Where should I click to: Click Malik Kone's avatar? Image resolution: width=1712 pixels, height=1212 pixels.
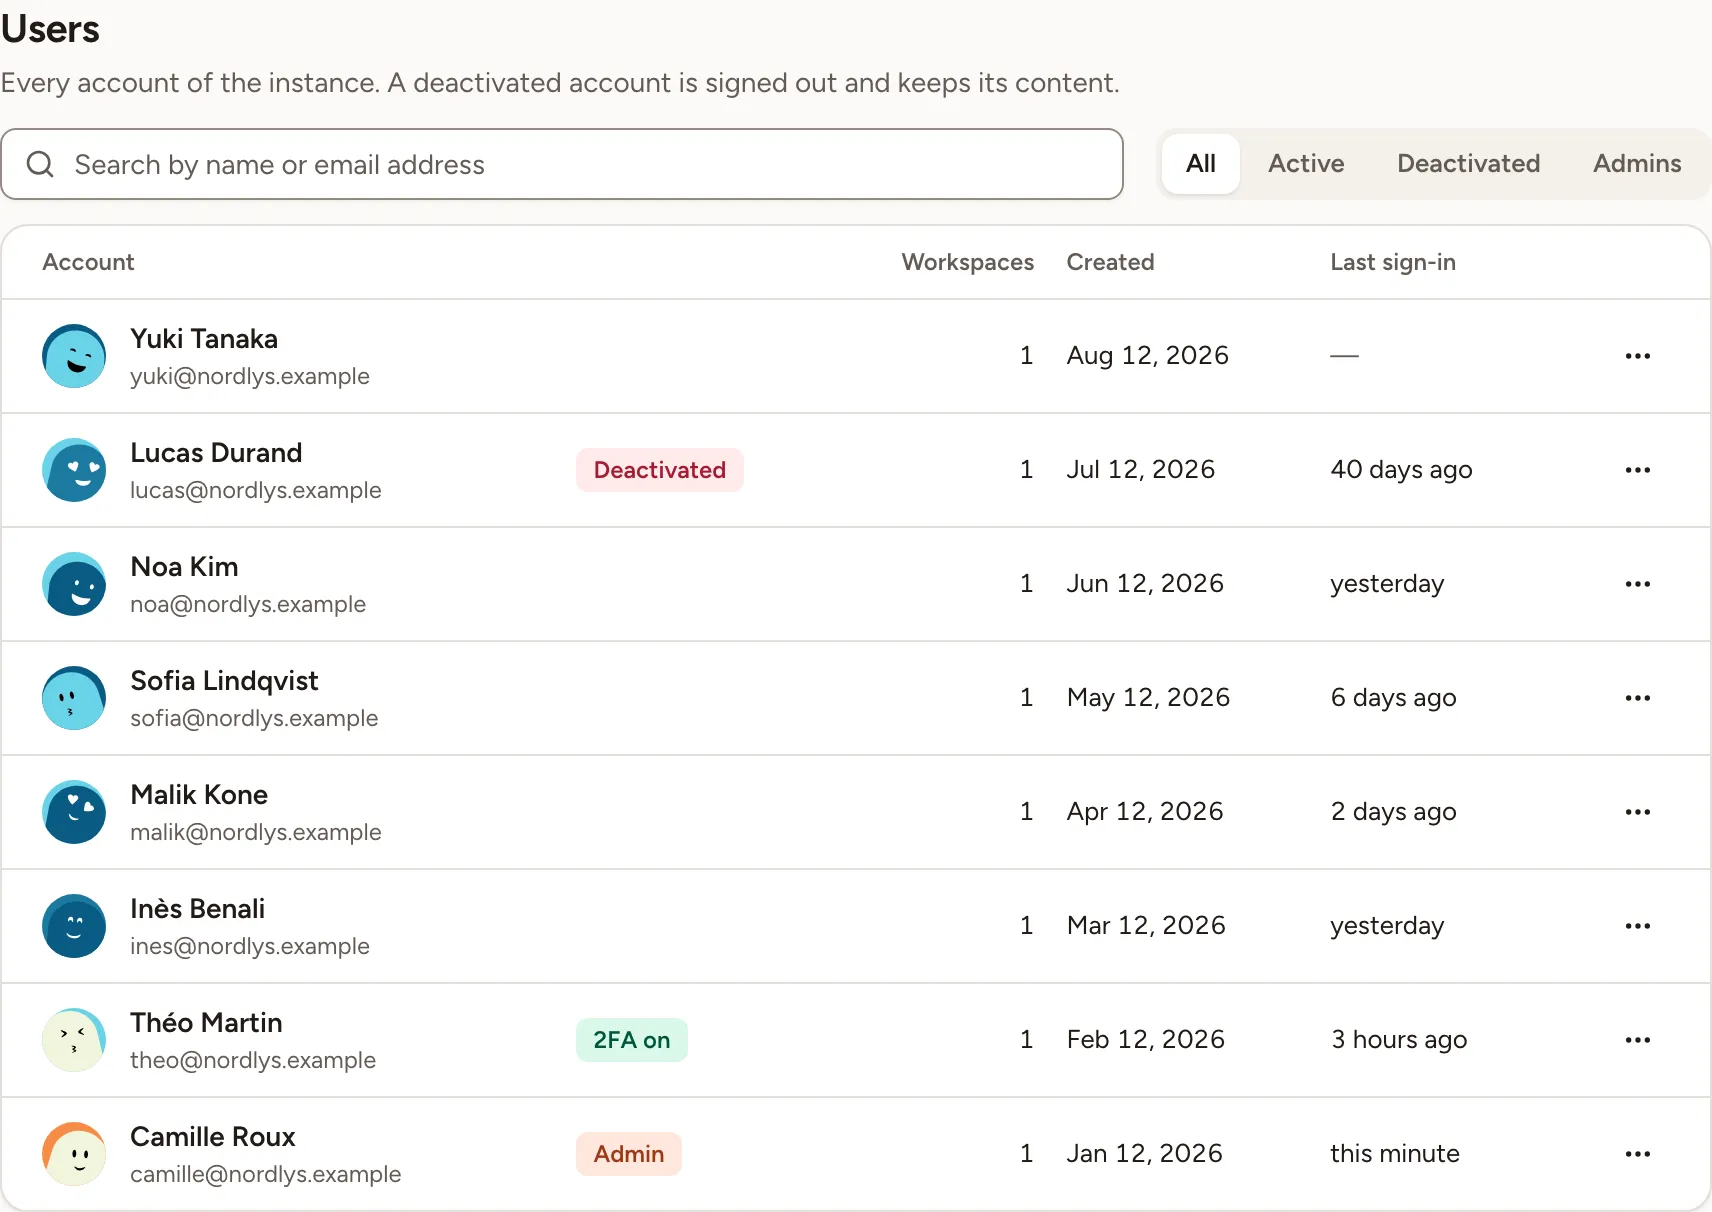click(74, 812)
